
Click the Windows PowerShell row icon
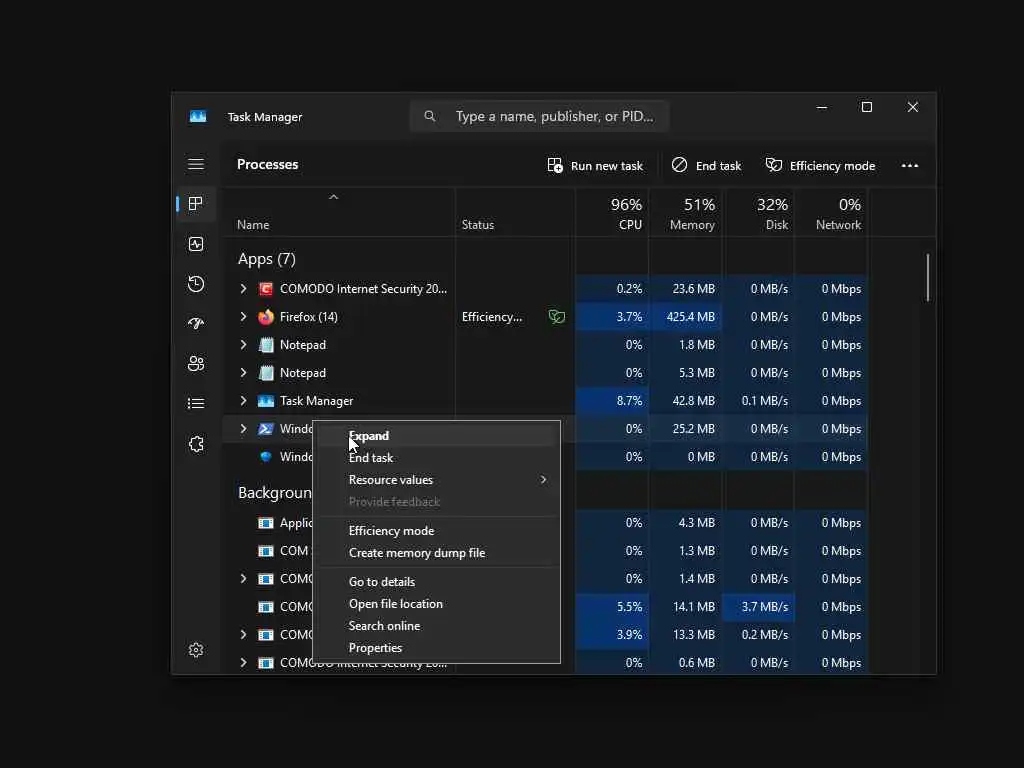tap(266, 429)
